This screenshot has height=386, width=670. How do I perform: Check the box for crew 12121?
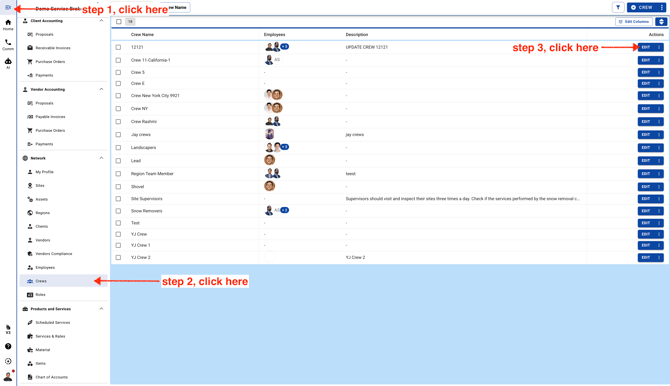[118, 47]
